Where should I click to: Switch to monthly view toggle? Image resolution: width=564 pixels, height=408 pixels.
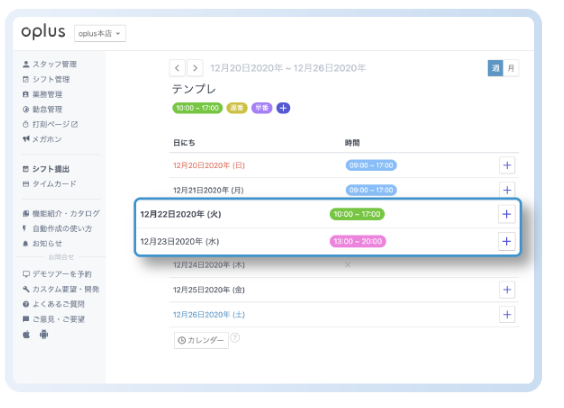(511, 68)
